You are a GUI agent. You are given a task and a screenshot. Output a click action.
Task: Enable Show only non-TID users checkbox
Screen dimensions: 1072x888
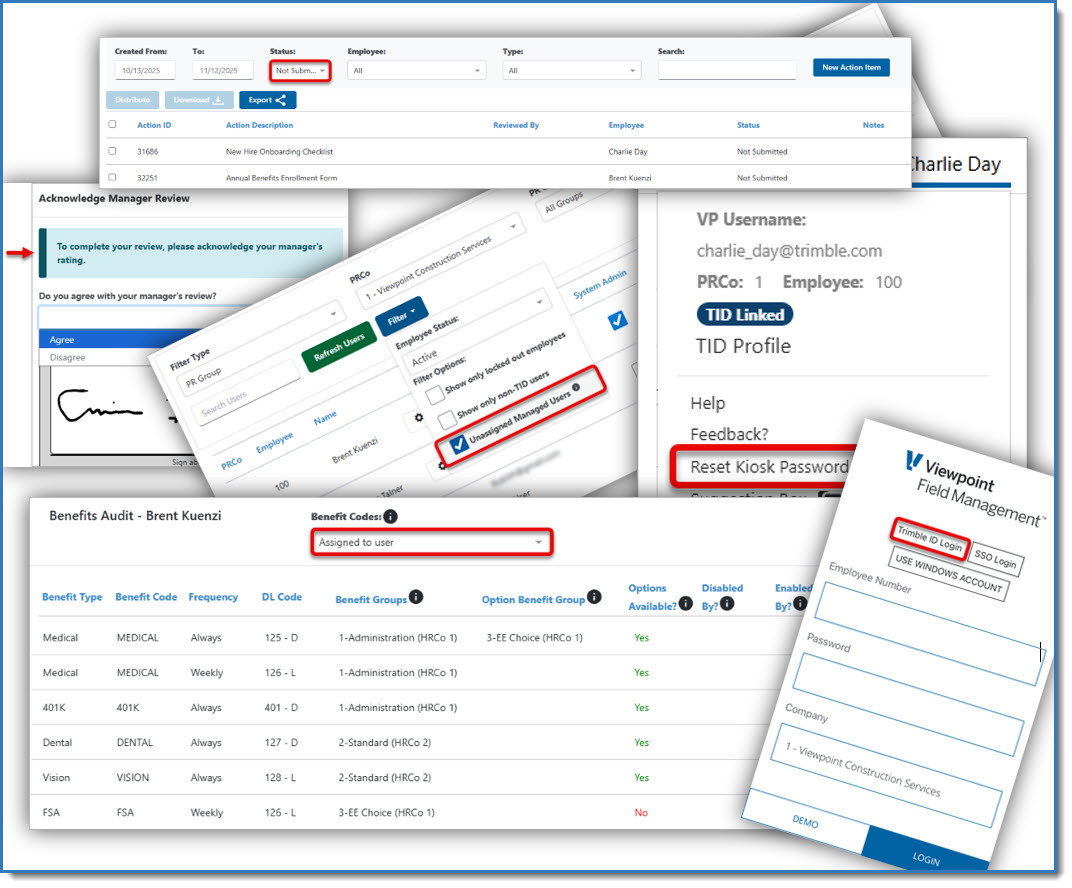(446, 420)
